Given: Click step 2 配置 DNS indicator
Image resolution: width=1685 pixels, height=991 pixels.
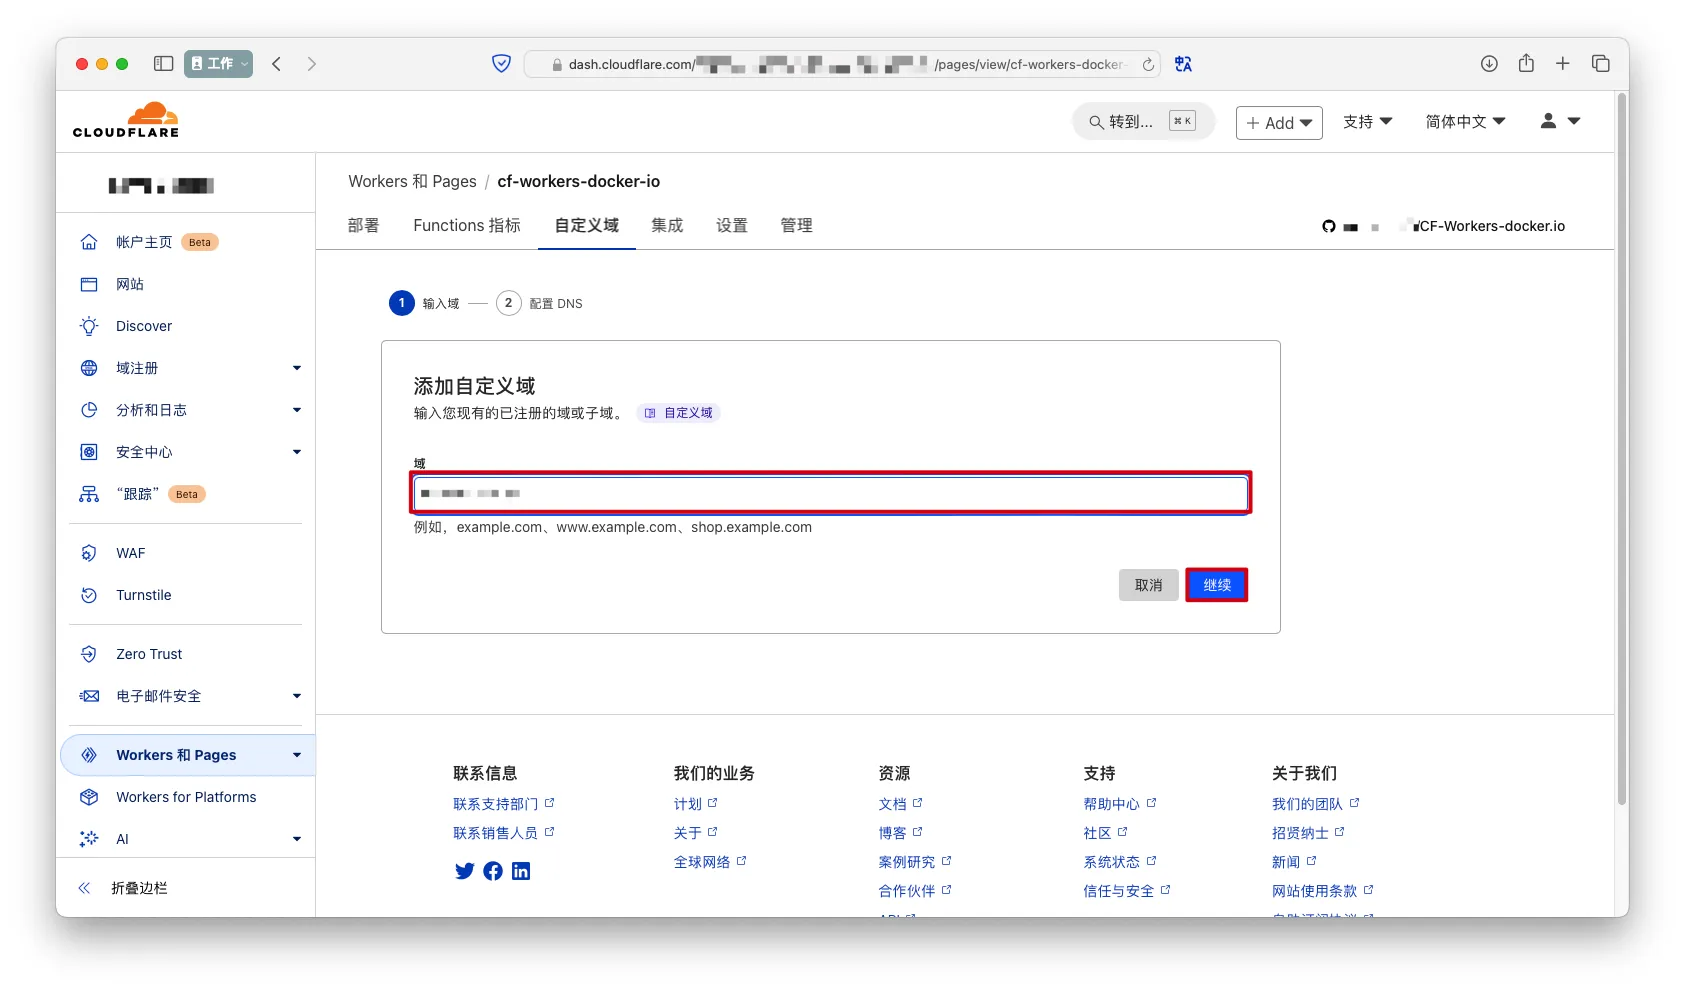Looking at the screenshot, I should click(540, 303).
